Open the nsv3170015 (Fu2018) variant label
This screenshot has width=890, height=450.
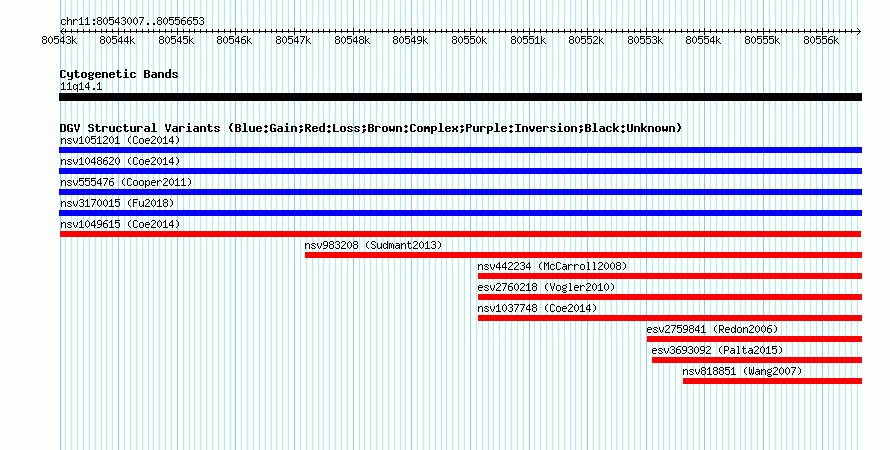(x=117, y=203)
